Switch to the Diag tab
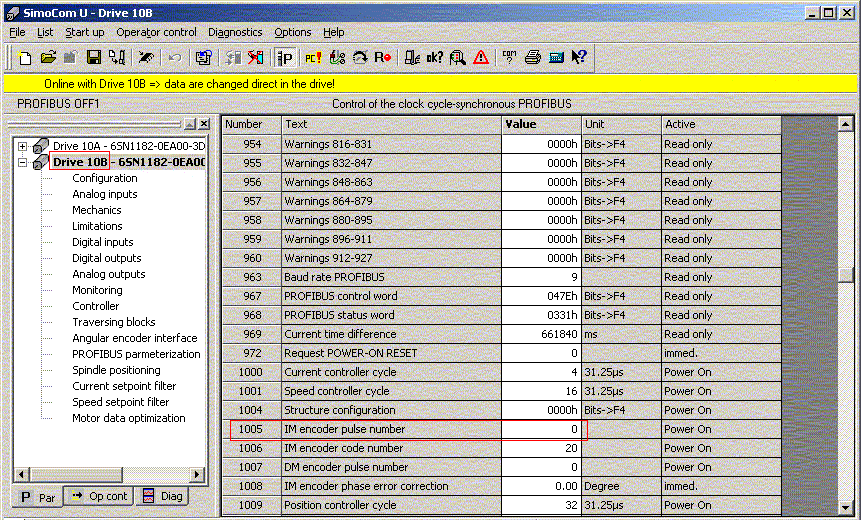This screenshot has width=861, height=520. (163, 496)
